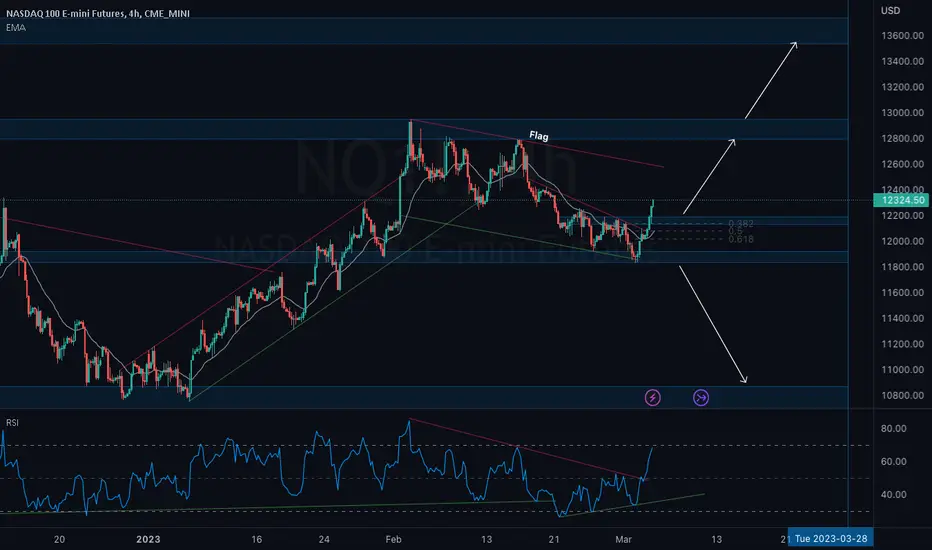
Task: Click the RSI 80.00 axis label
Action: pos(893,429)
